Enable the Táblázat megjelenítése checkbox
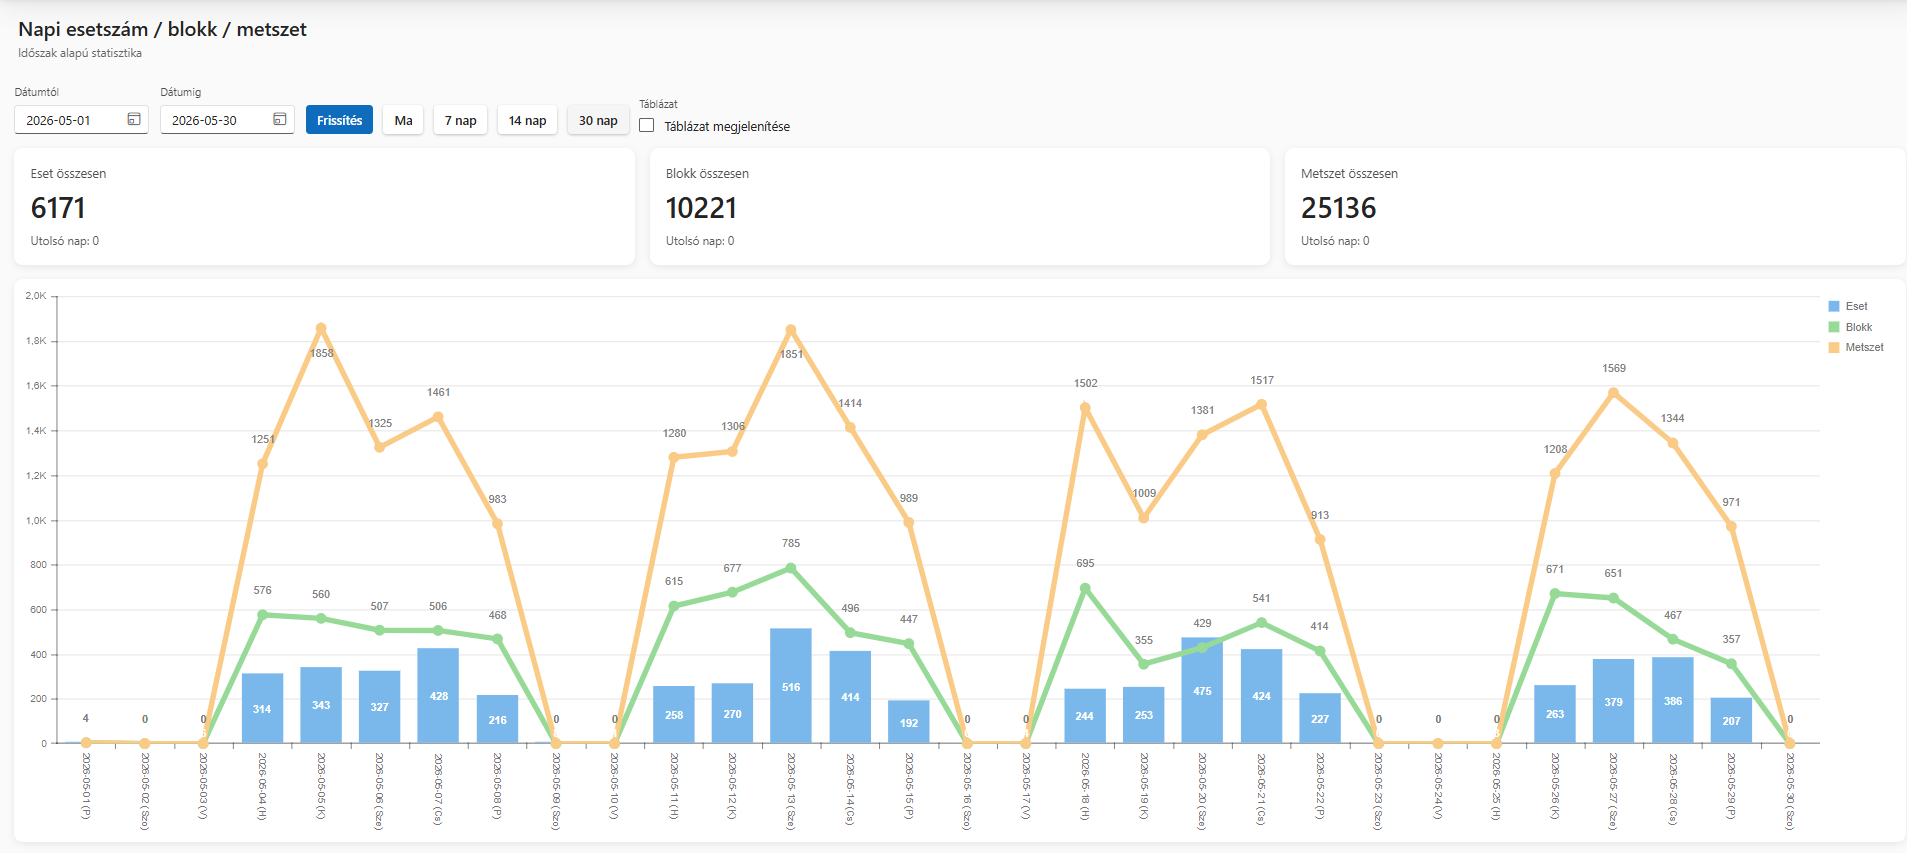1907x853 pixels. (647, 126)
